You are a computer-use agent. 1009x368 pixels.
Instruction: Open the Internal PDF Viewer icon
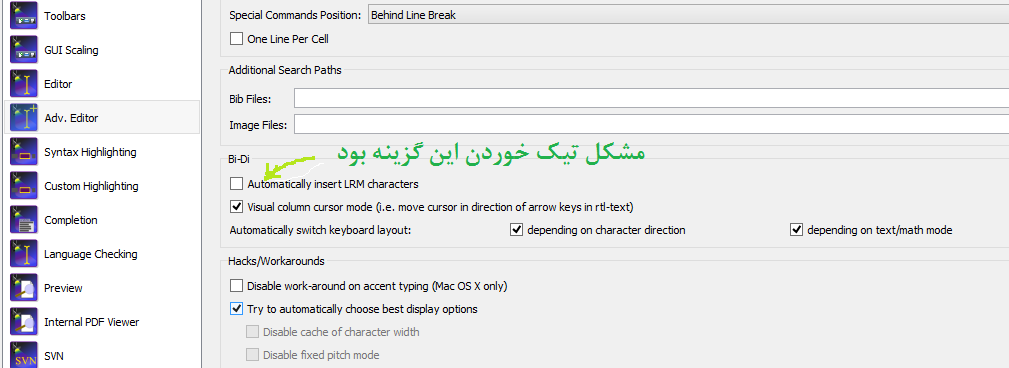pyautogui.click(x=24, y=322)
